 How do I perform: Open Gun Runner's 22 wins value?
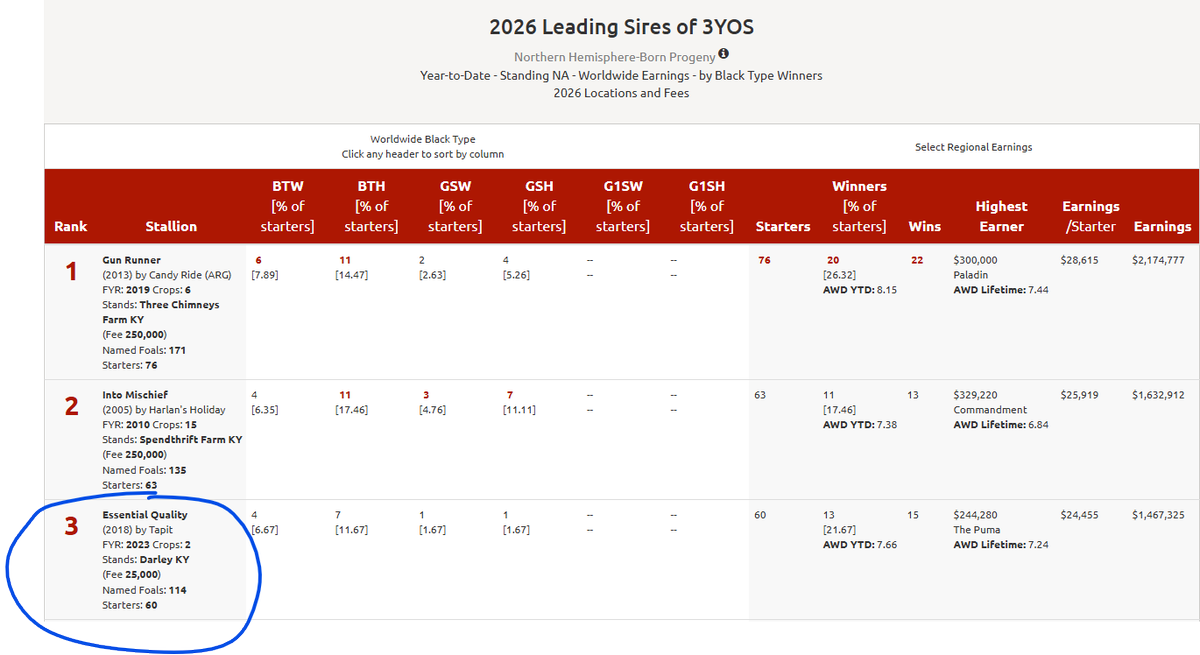pyautogui.click(x=917, y=260)
